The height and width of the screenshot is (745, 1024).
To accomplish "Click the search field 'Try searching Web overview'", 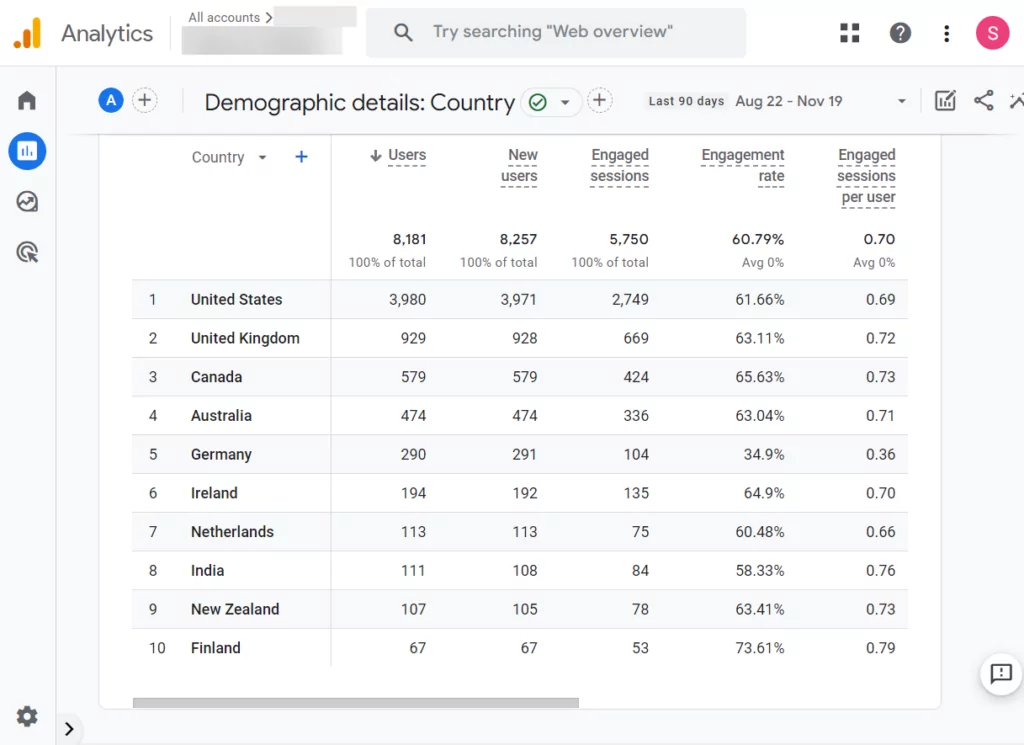I will click(x=556, y=33).
